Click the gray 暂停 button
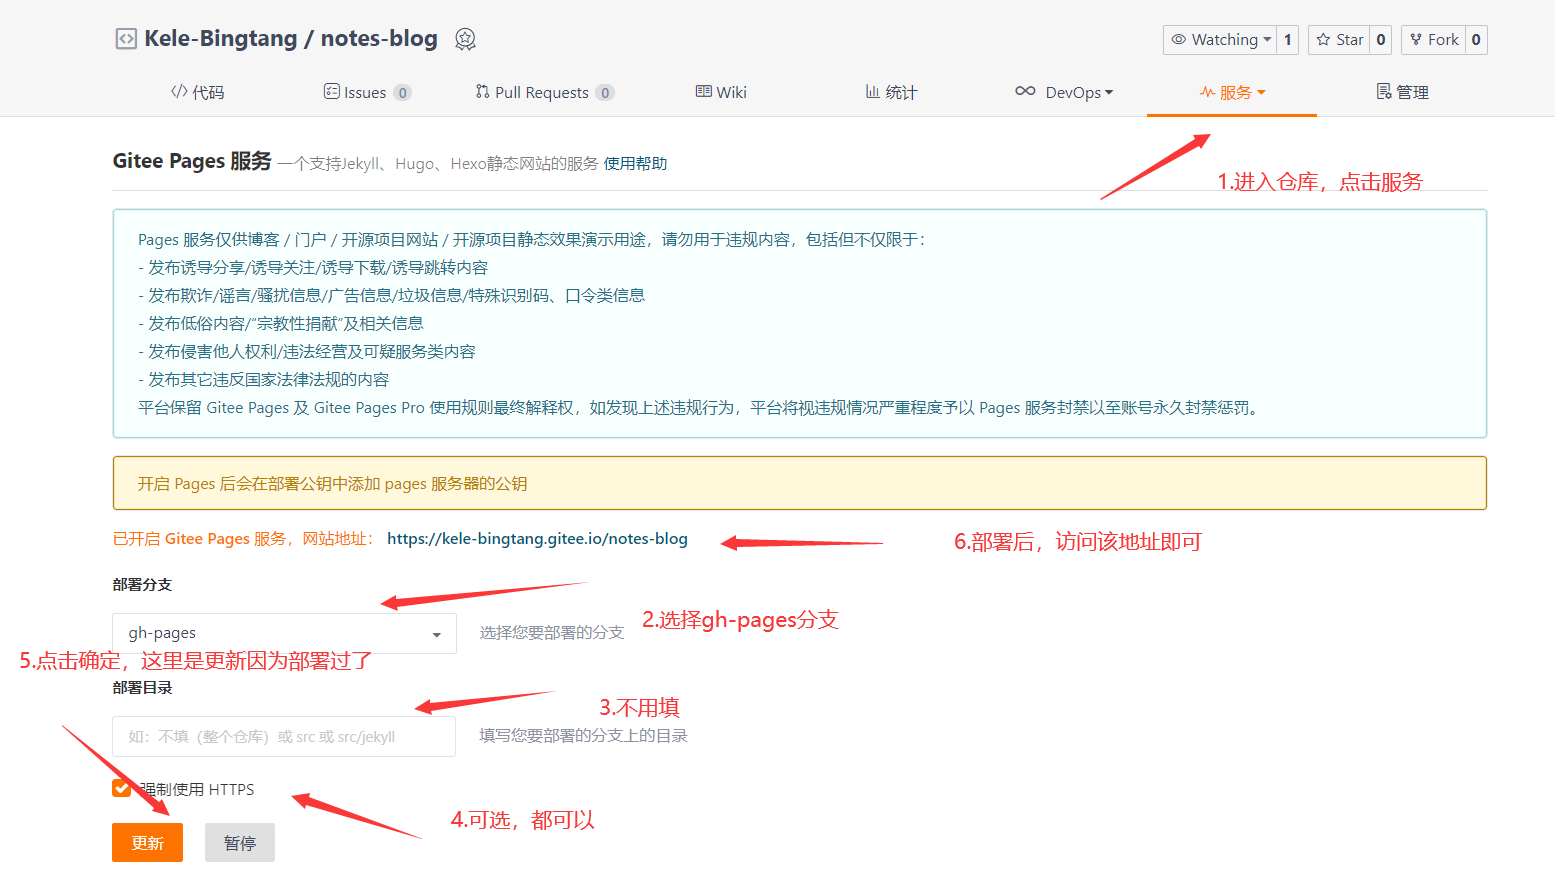Screen dimensions: 1555x875 click(240, 843)
